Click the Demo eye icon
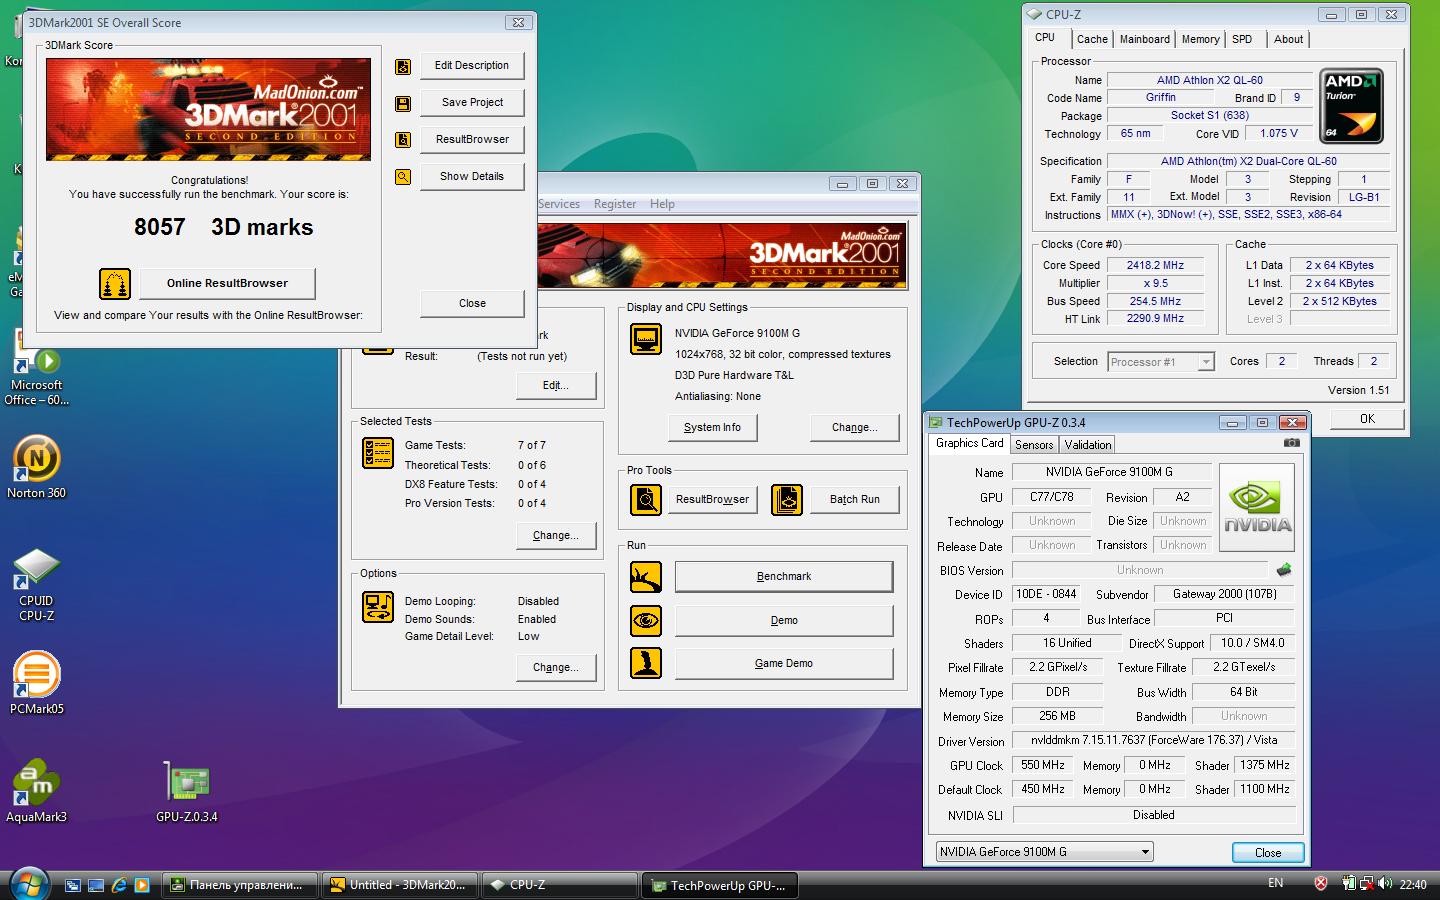This screenshot has width=1440, height=900. point(646,620)
